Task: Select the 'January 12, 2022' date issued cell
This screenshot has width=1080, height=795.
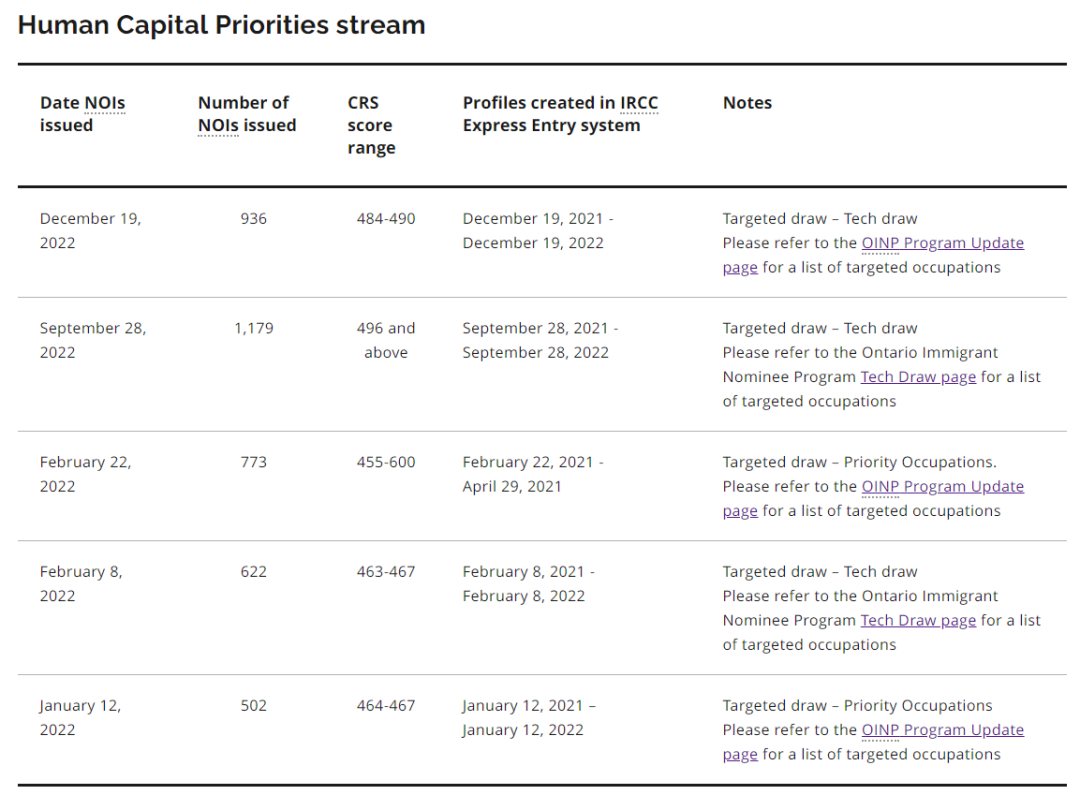Action: click(x=80, y=717)
